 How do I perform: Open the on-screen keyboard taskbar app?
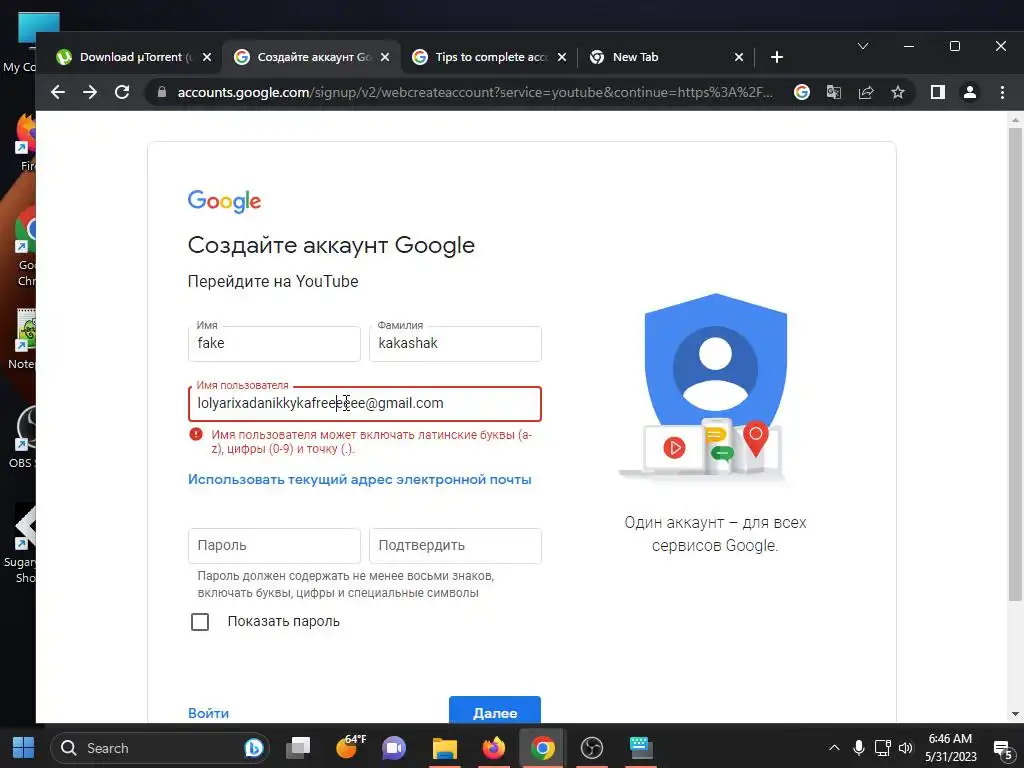pyautogui.click(x=640, y=748)
